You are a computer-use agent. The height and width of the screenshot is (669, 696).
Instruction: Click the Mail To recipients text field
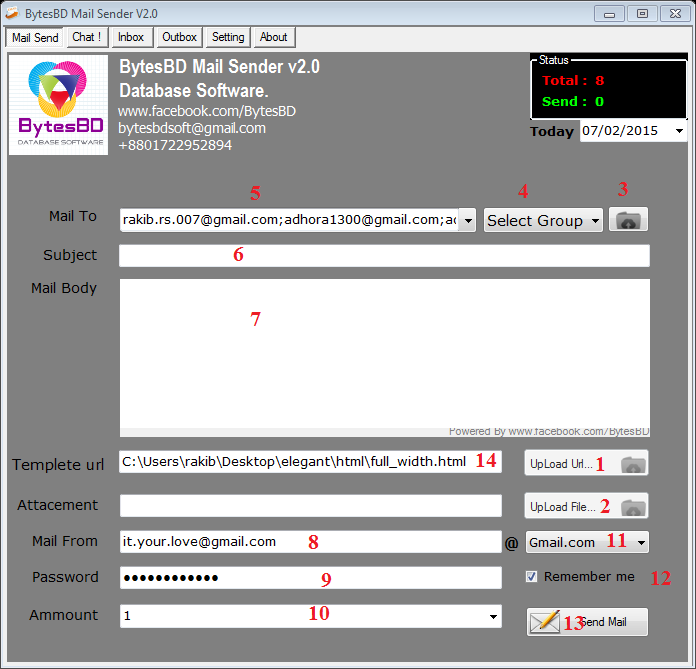pyautogui.click(x=289, y=220)
